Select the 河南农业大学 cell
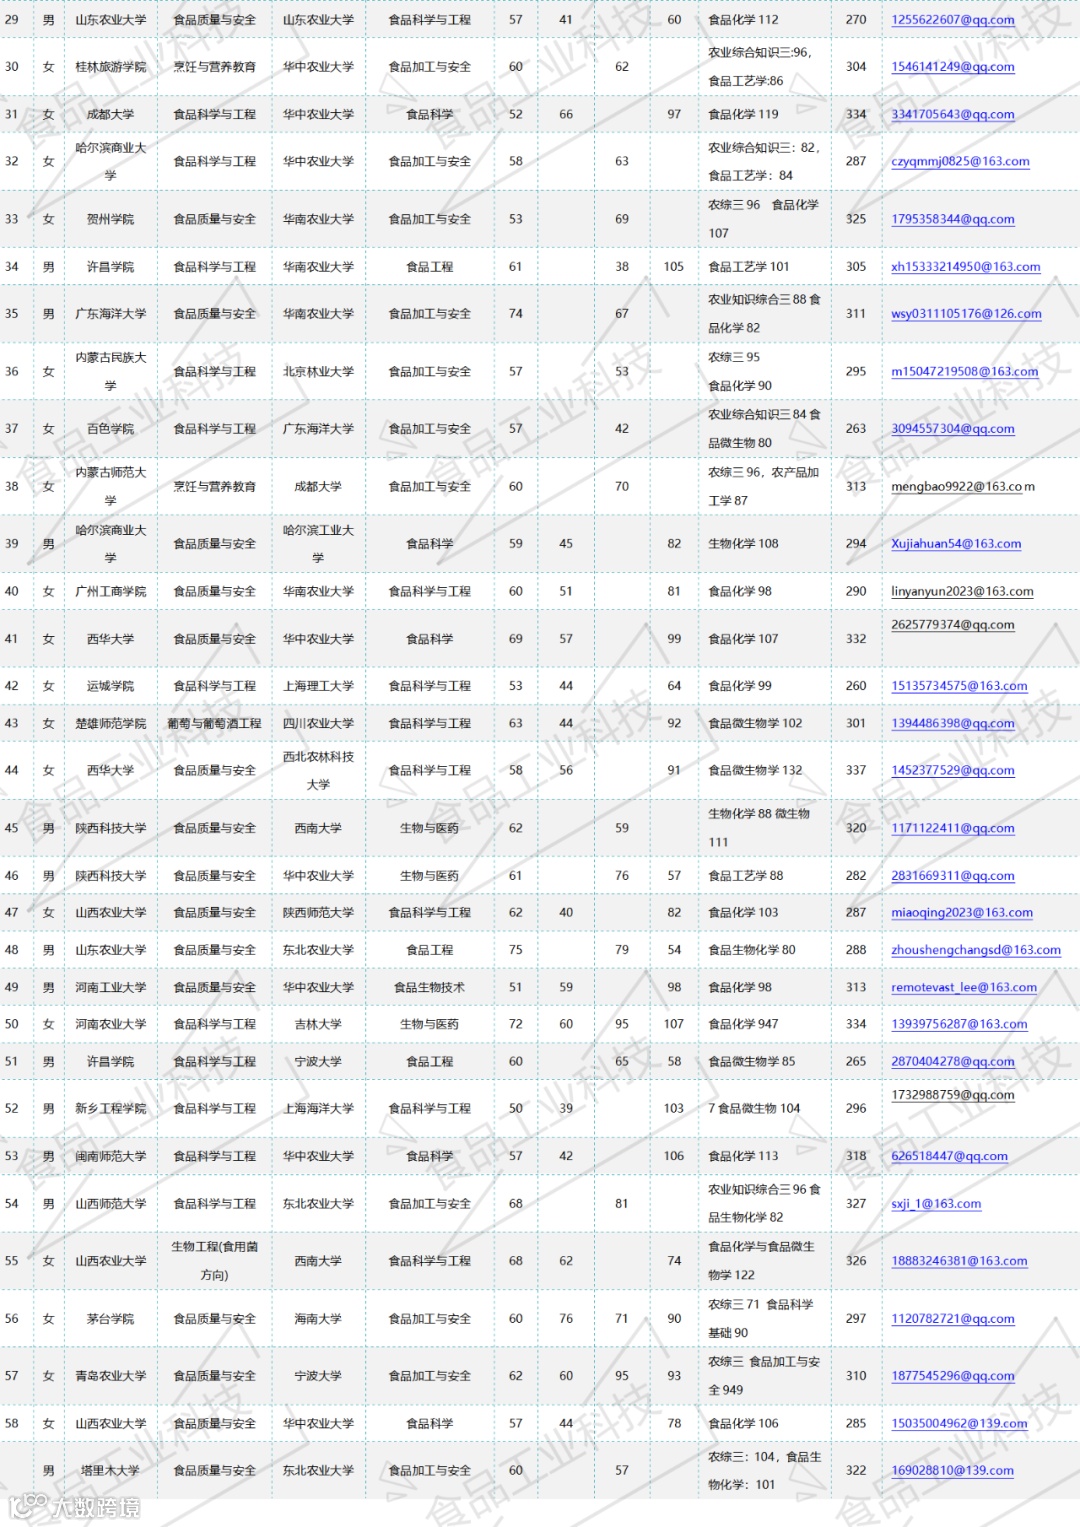Screen dimensions: 1080x1527 (x=110, y=1024)
